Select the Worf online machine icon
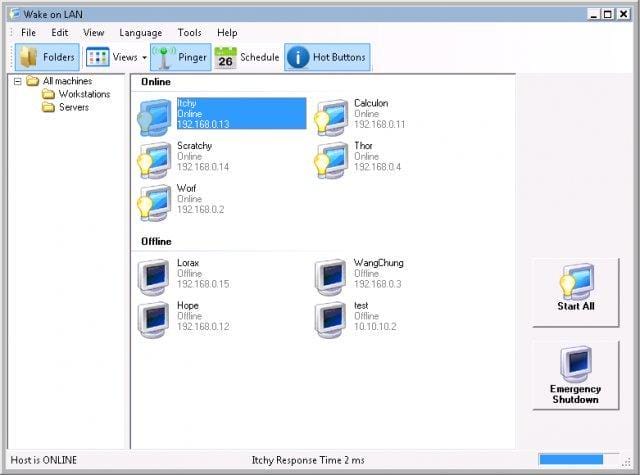 click(154, 202)
